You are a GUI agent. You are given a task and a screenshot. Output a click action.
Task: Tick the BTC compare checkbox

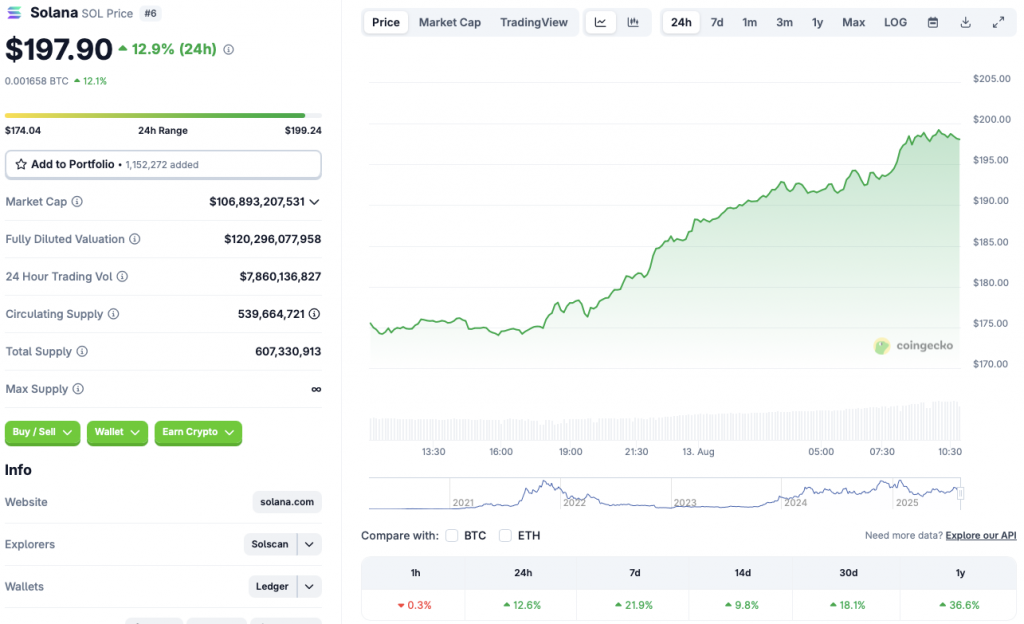[x=451, y=535]
